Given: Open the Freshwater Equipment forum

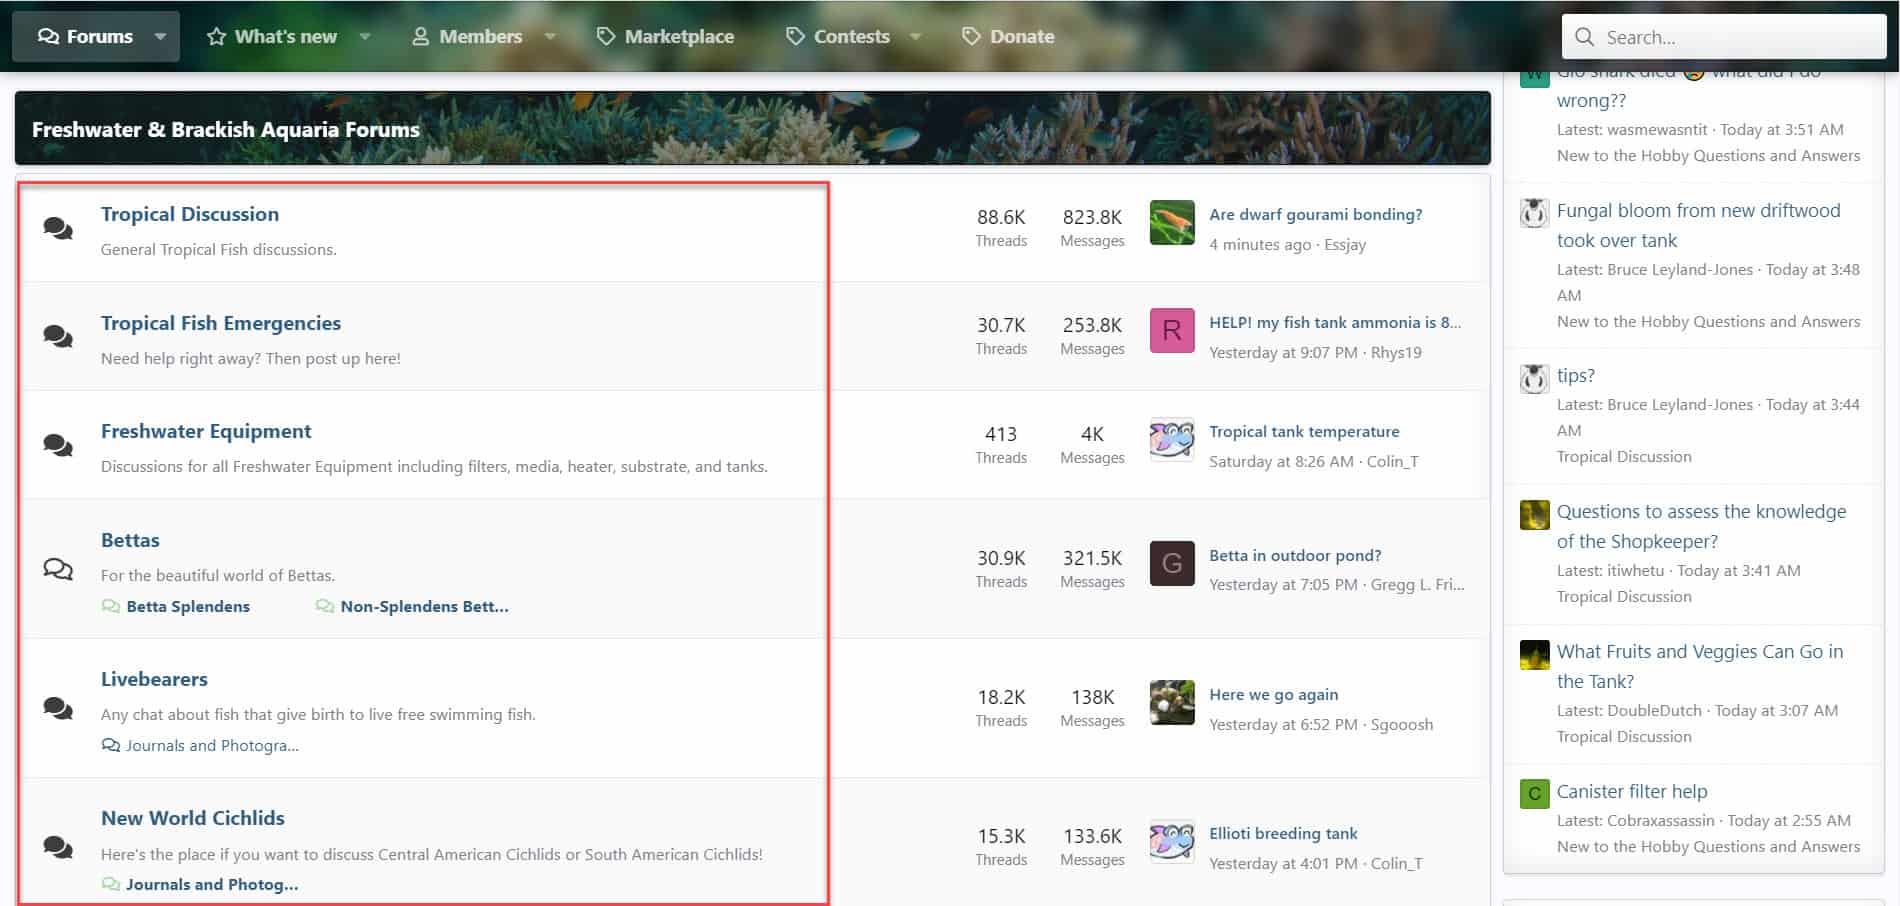Looking at the screenshot, I should [x=206, y=431].
